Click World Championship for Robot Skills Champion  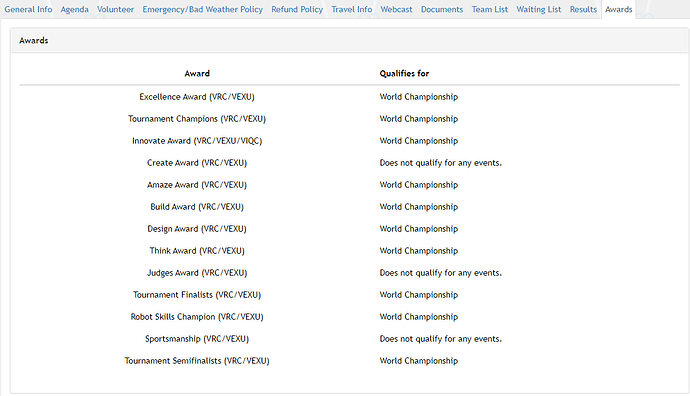[419, 317]
